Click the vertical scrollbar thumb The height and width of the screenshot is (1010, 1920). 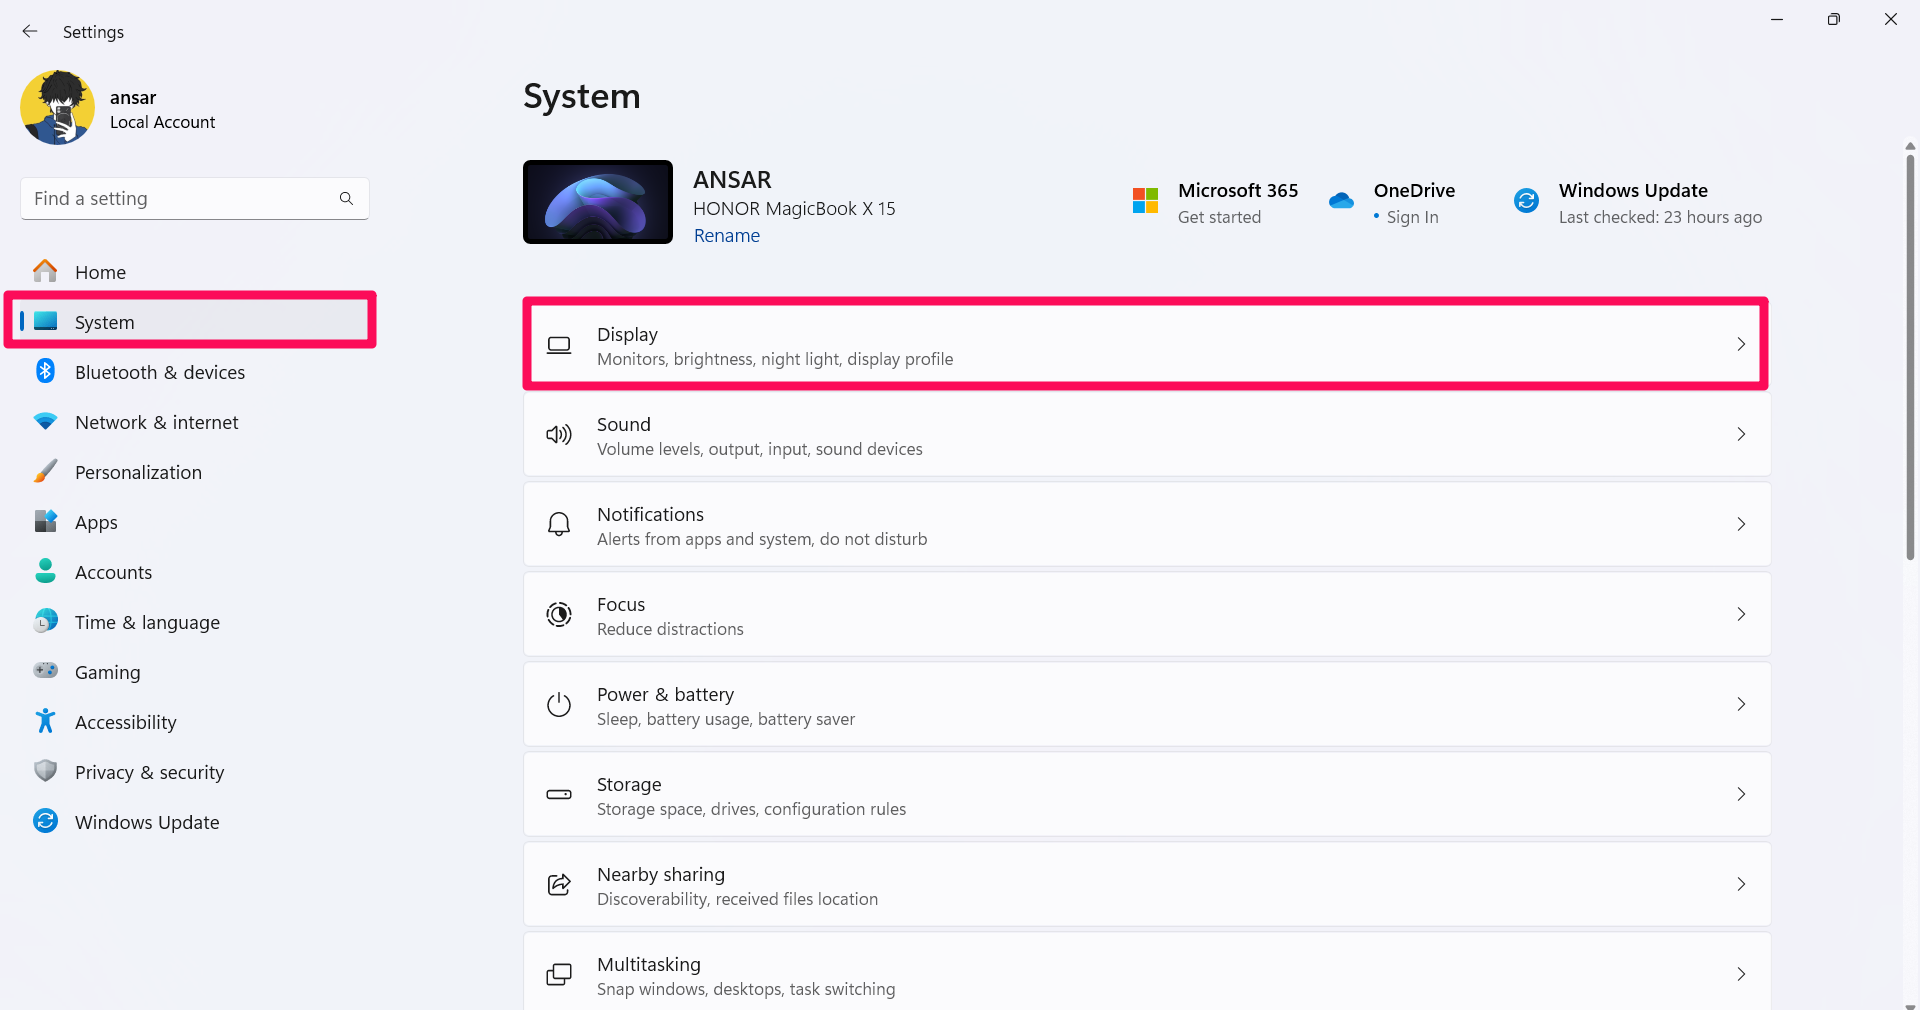coord(1910,355)
